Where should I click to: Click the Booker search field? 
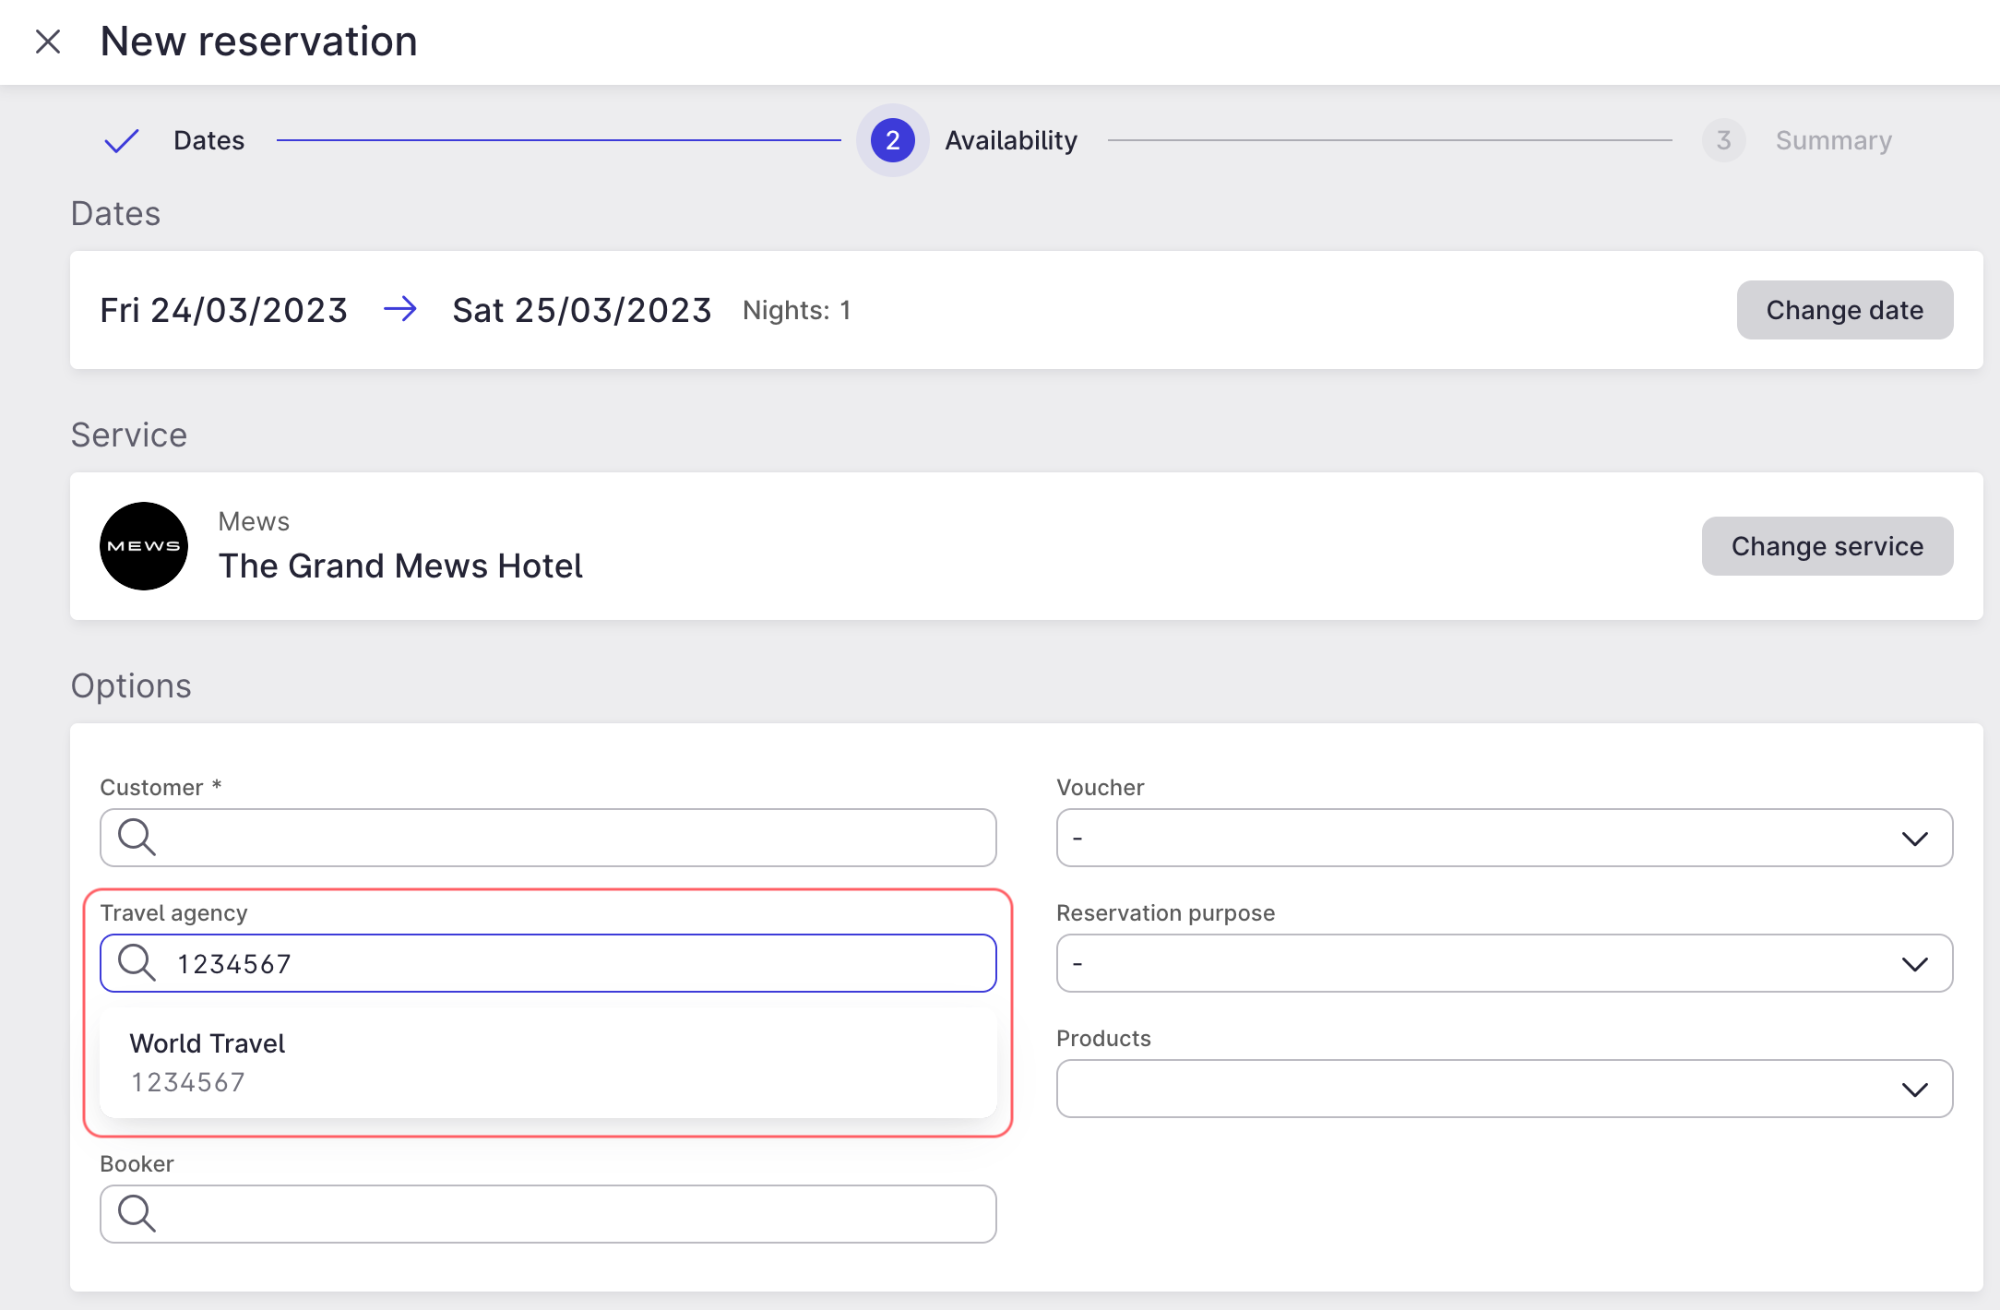coord(548,1214)
